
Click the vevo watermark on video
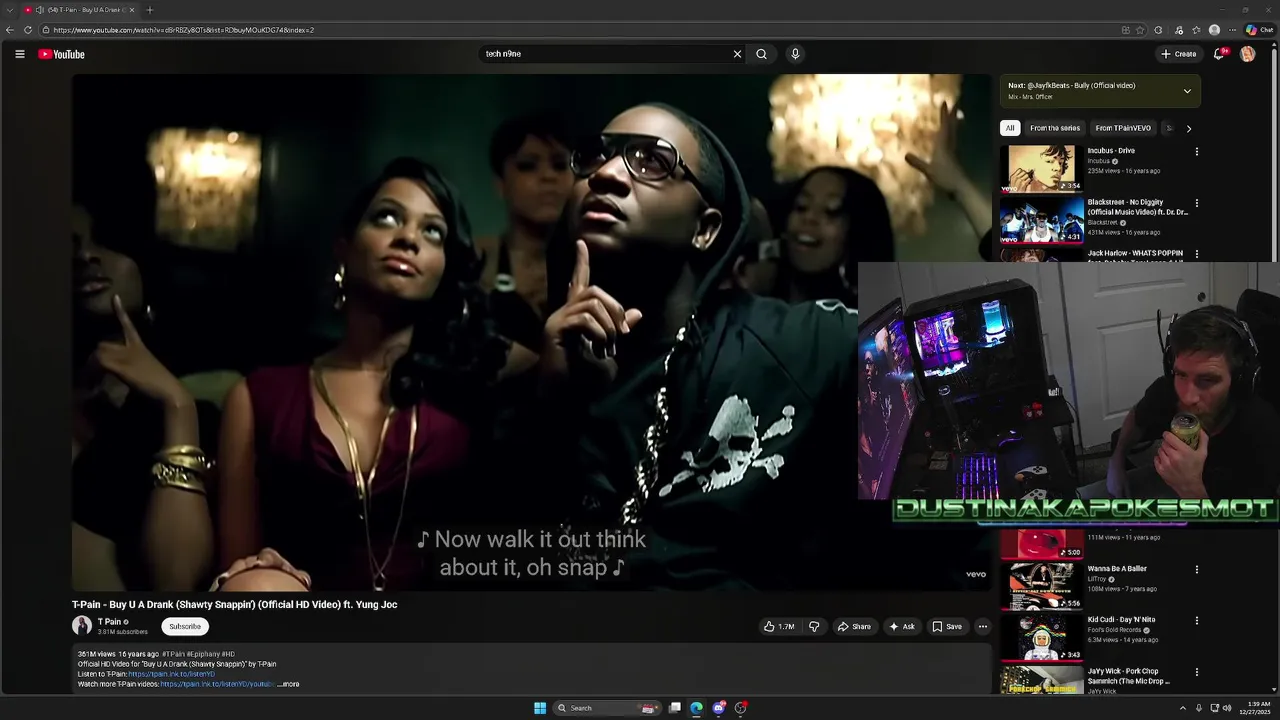click(x=976, y=574)
